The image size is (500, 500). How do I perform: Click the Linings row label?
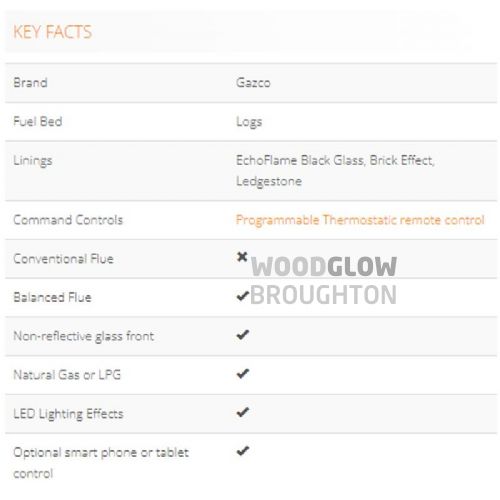tap(33, 161)
